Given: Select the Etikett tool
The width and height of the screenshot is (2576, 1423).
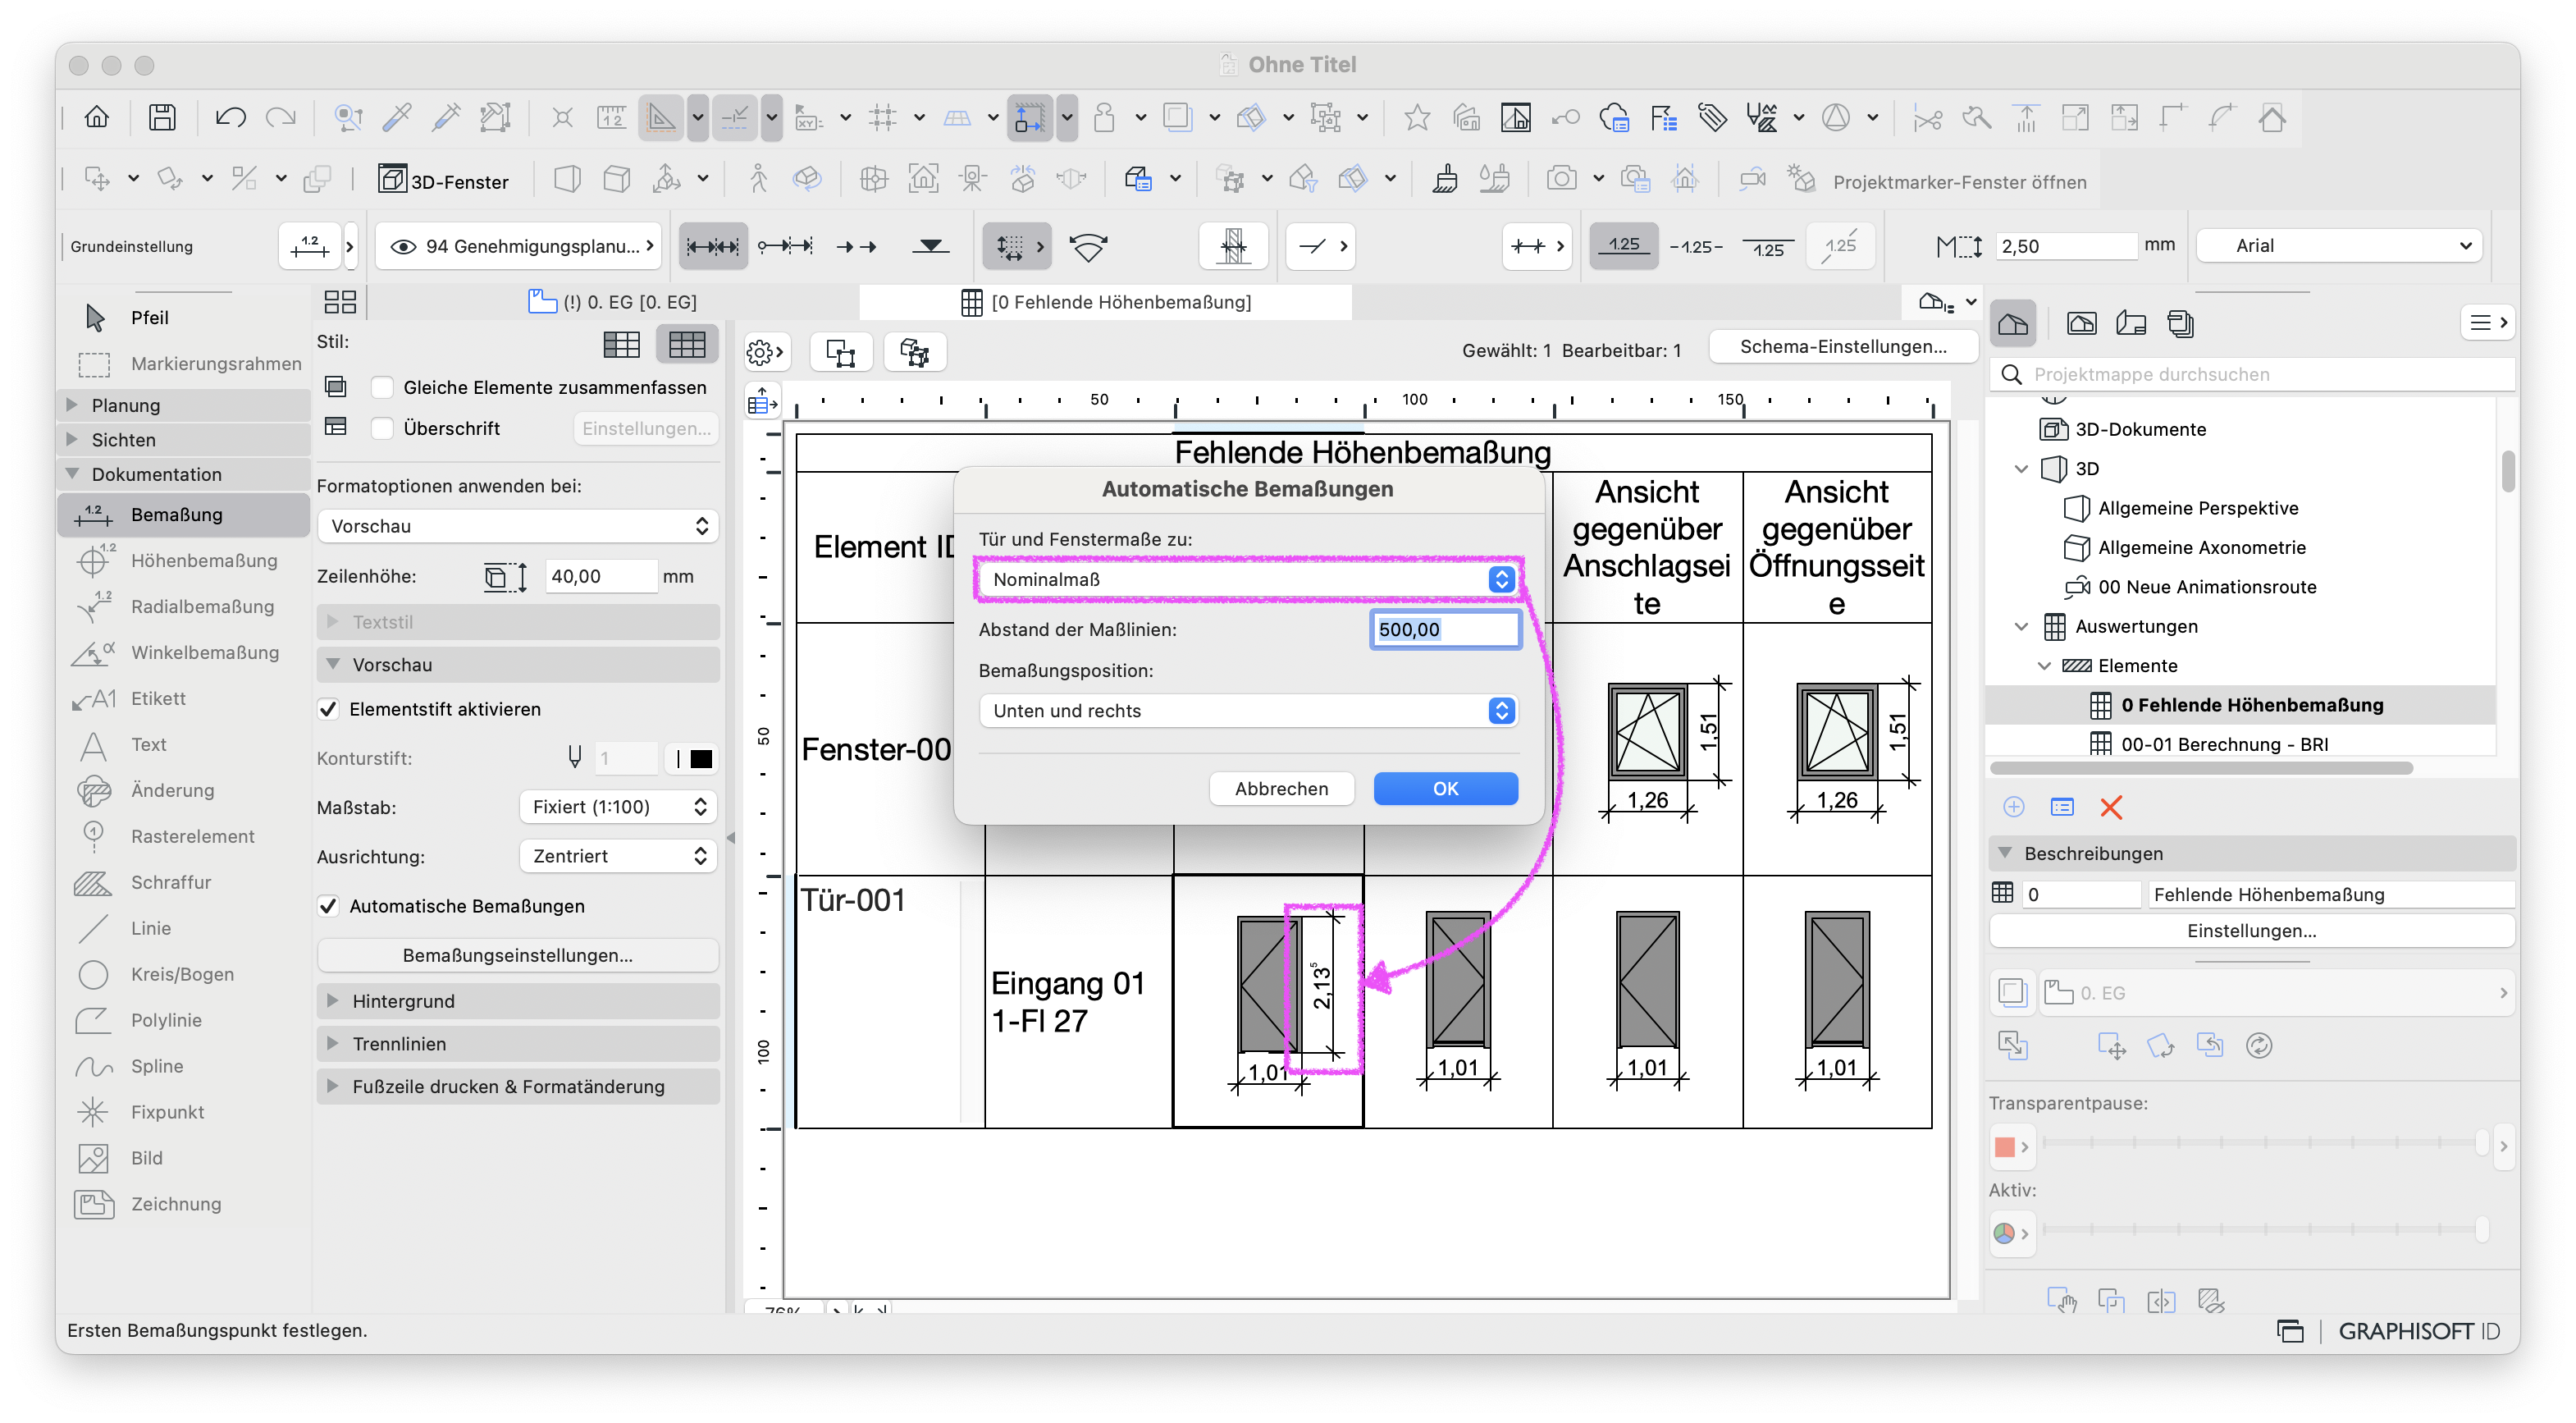Looking at the screenshot, I should coord(183,698).
